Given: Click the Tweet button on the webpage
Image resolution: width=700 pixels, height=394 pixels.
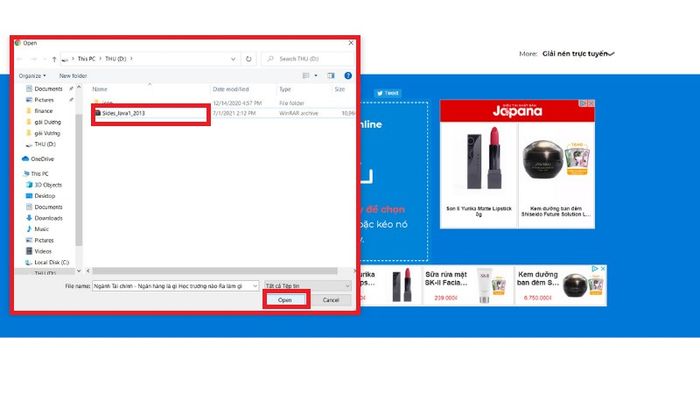Looking at the screenshot, I should click(x=388, y=93).
